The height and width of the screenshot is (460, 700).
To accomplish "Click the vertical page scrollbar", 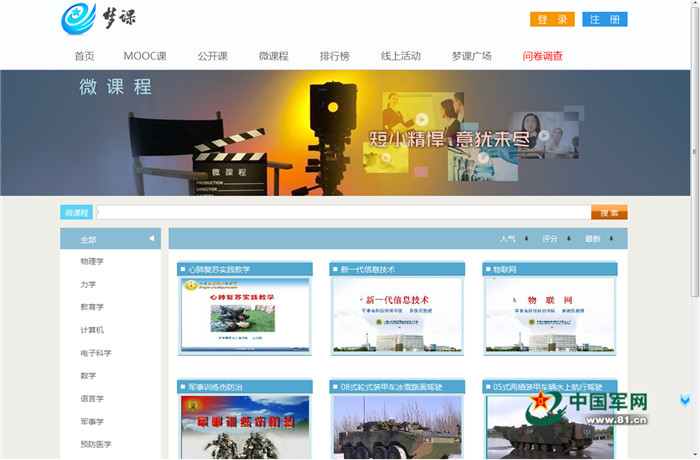I will click(x=695, y=152).
